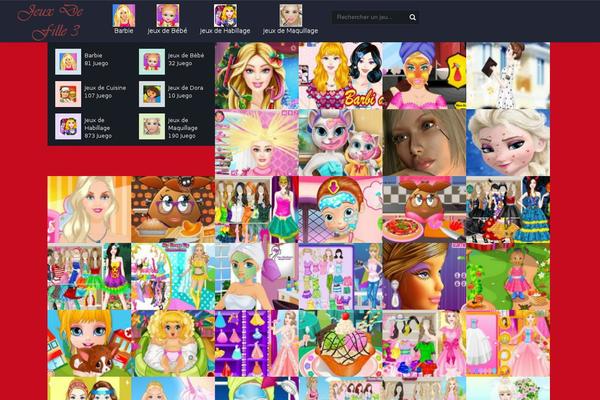Image resolution: width=600 pixels, height=400 pixels.
Task: Focus the Rechercher un jeu search field
Action: click(x=370, y=17)
